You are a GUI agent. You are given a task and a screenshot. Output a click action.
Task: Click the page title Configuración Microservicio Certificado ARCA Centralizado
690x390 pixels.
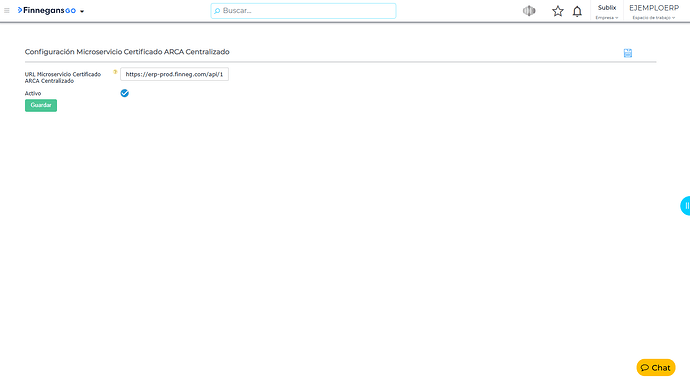pyautogui.click(x=127, y=52)
